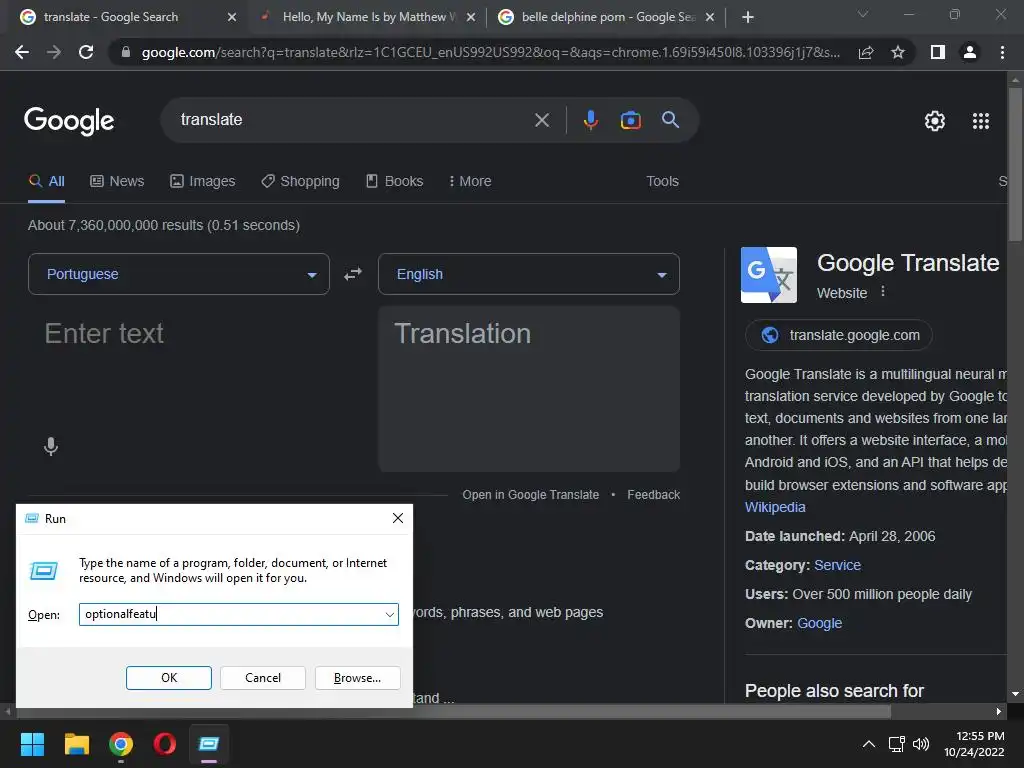Switch to translate Google Search tab
This screenshot has width=1024, height=768.
tap(124, 17)
